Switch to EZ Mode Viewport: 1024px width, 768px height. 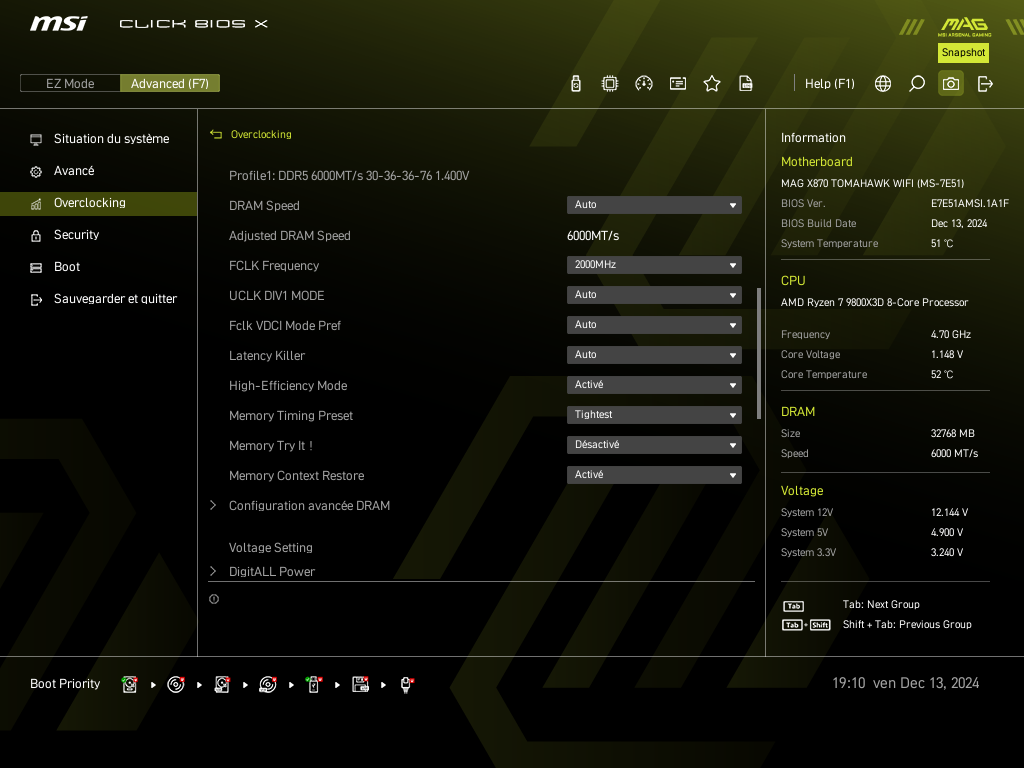click(x=70, y=84)
